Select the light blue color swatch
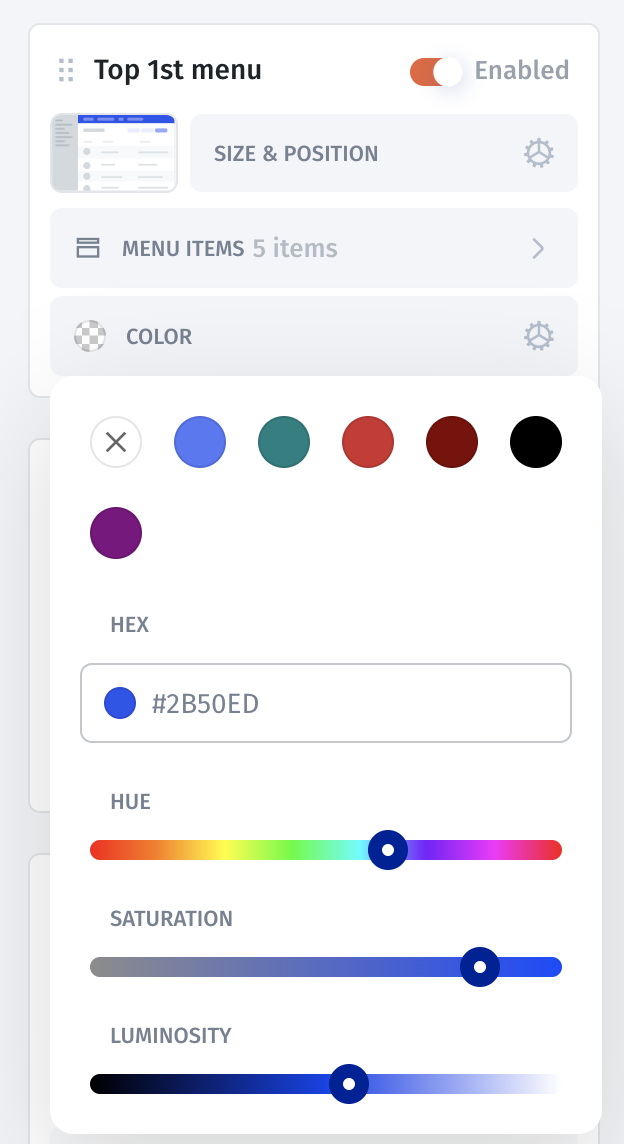 click(200, 442)
